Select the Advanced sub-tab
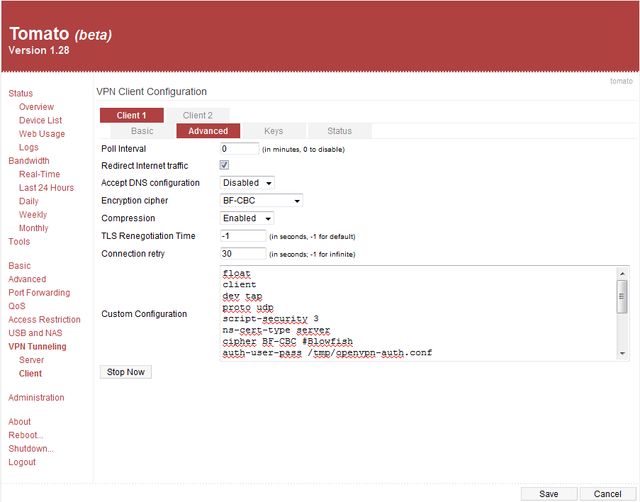The width and height of the screenshot is (640, 502). [x=208, y=131]
